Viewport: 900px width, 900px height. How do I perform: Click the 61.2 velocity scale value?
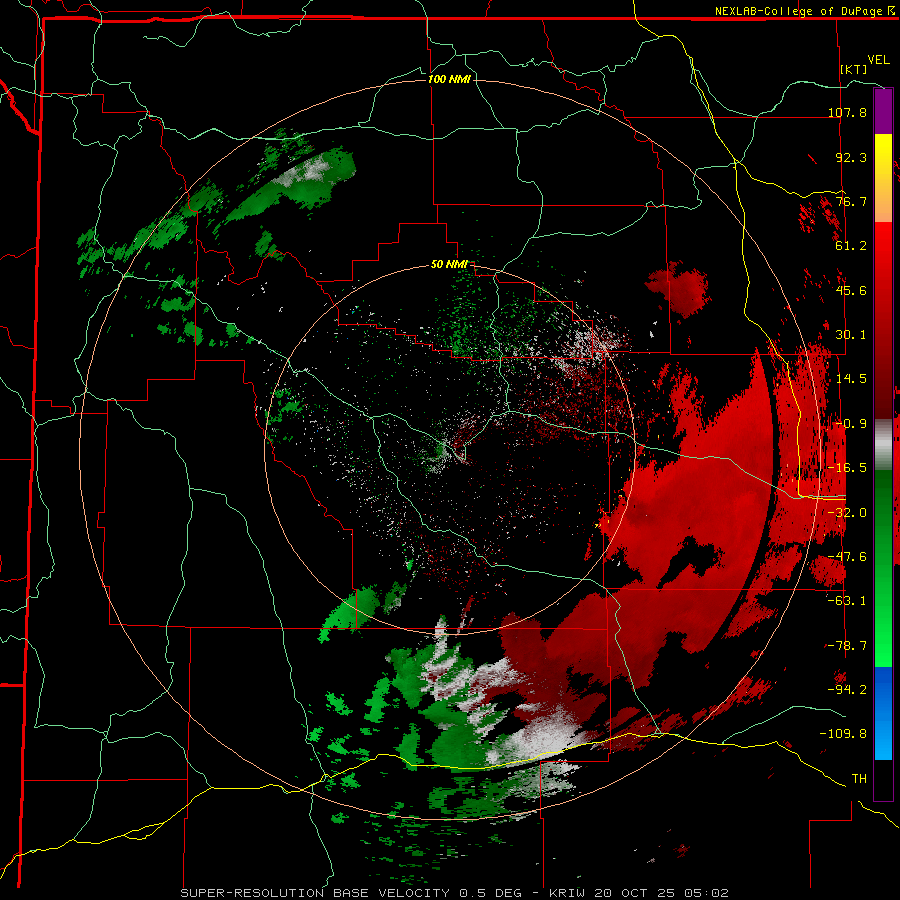pyautogui.click(x=851, y=246)
